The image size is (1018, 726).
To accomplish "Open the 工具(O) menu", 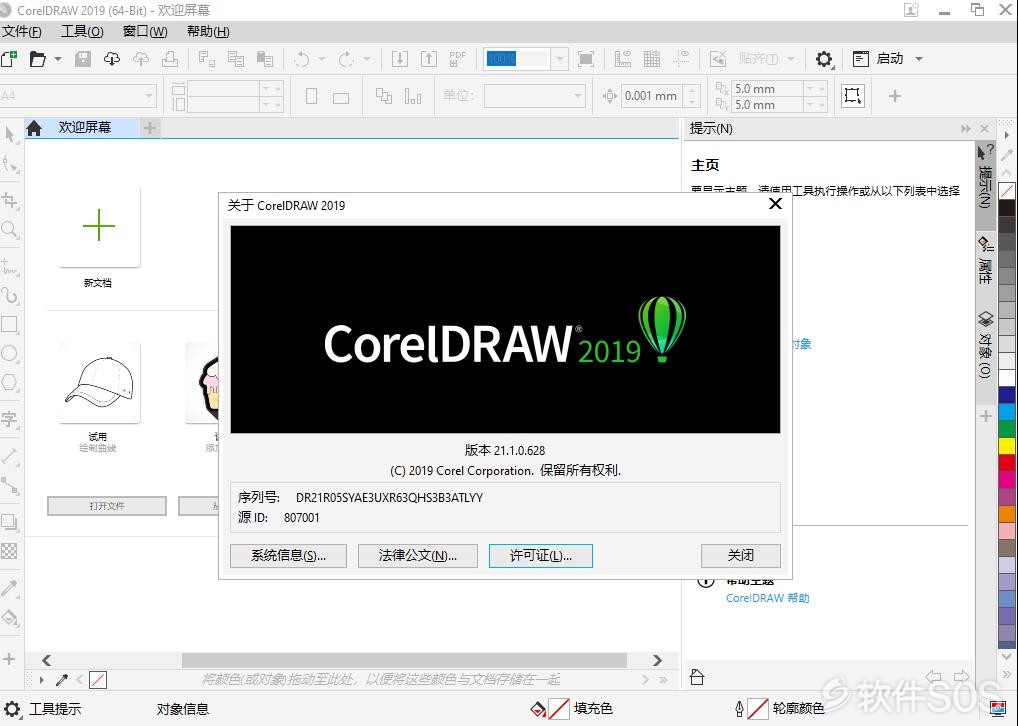I will pos(82,32).
